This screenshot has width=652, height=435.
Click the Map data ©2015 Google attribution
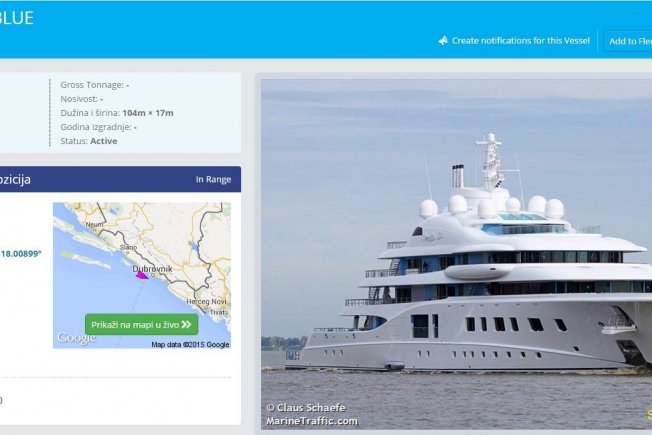click(190, 344)
